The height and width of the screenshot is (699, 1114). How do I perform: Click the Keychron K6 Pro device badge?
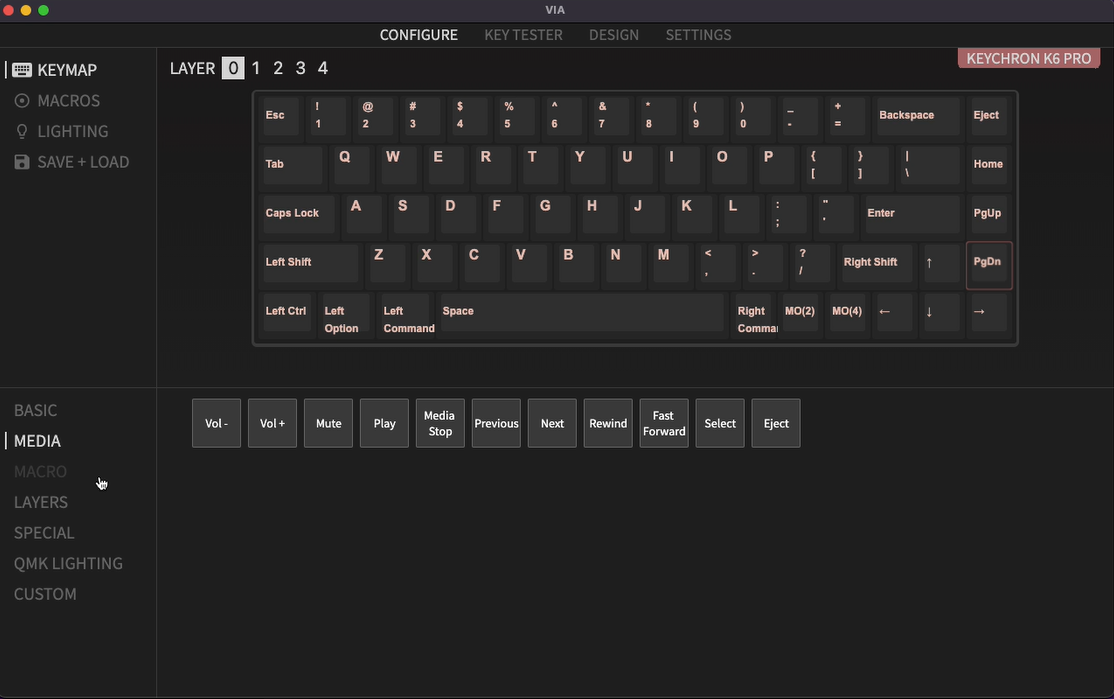click(x=1028, y=59)
